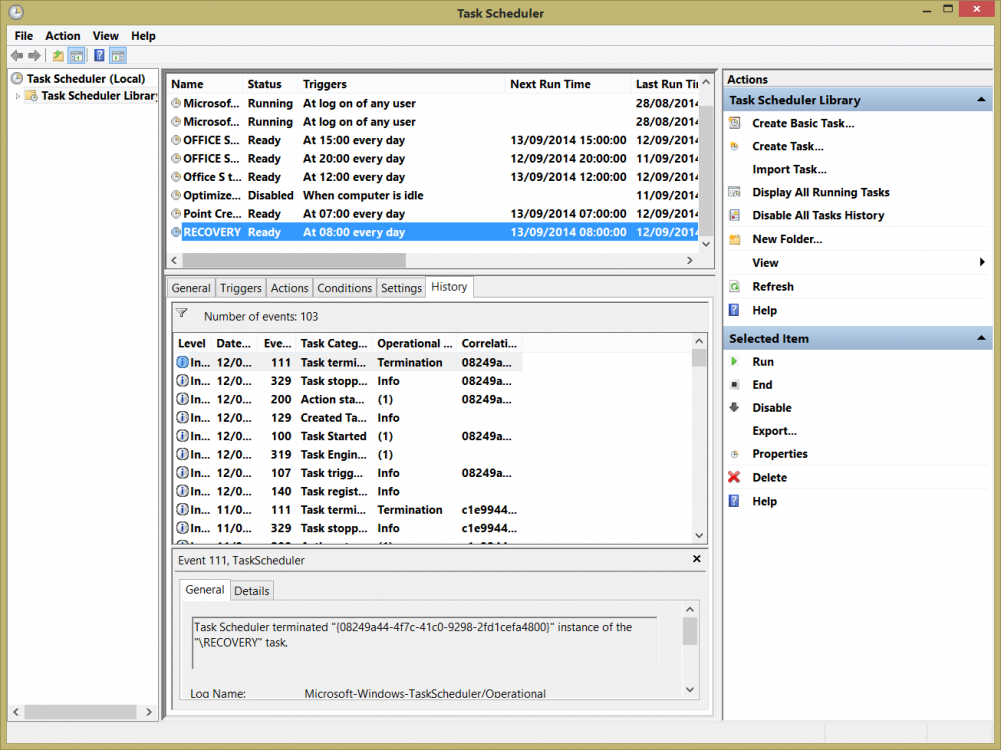Click Disable All Tasks History

click(818, 216)
